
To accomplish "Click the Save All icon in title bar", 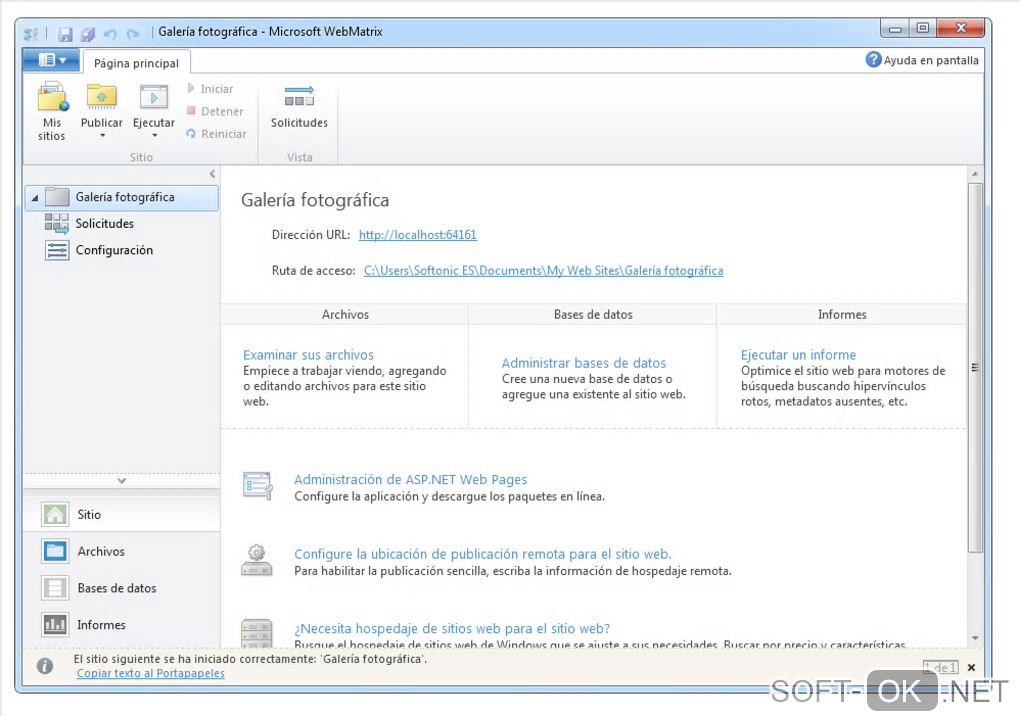I will [88, 34].
